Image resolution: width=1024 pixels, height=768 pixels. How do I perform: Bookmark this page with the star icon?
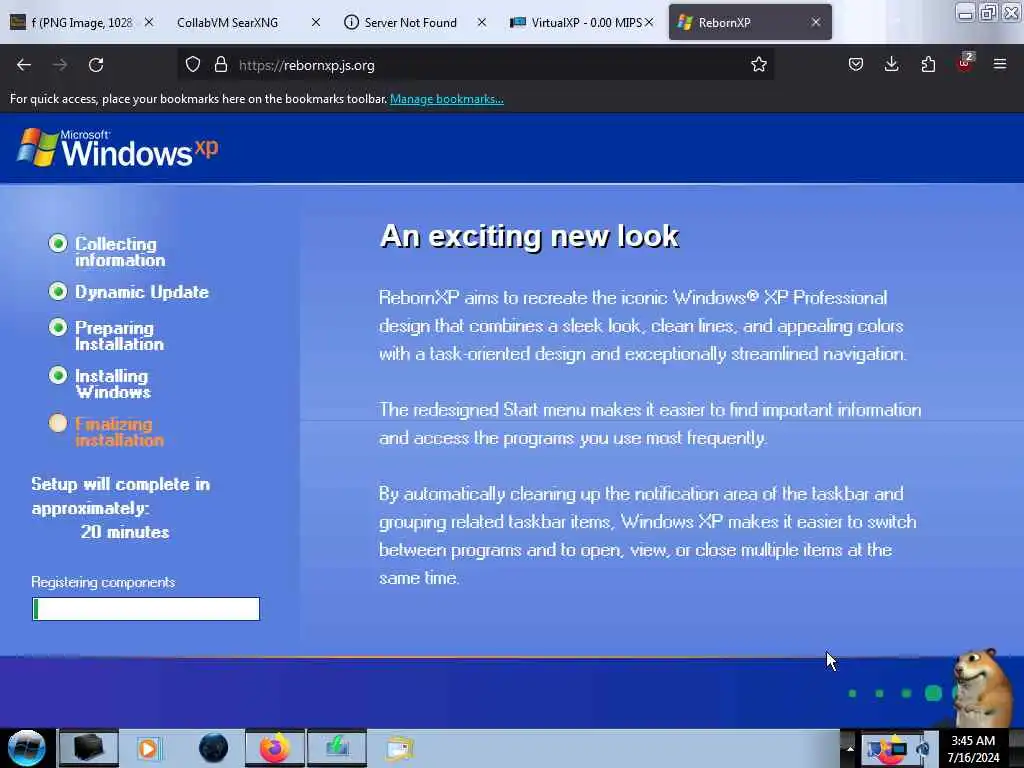coord(758,65)
